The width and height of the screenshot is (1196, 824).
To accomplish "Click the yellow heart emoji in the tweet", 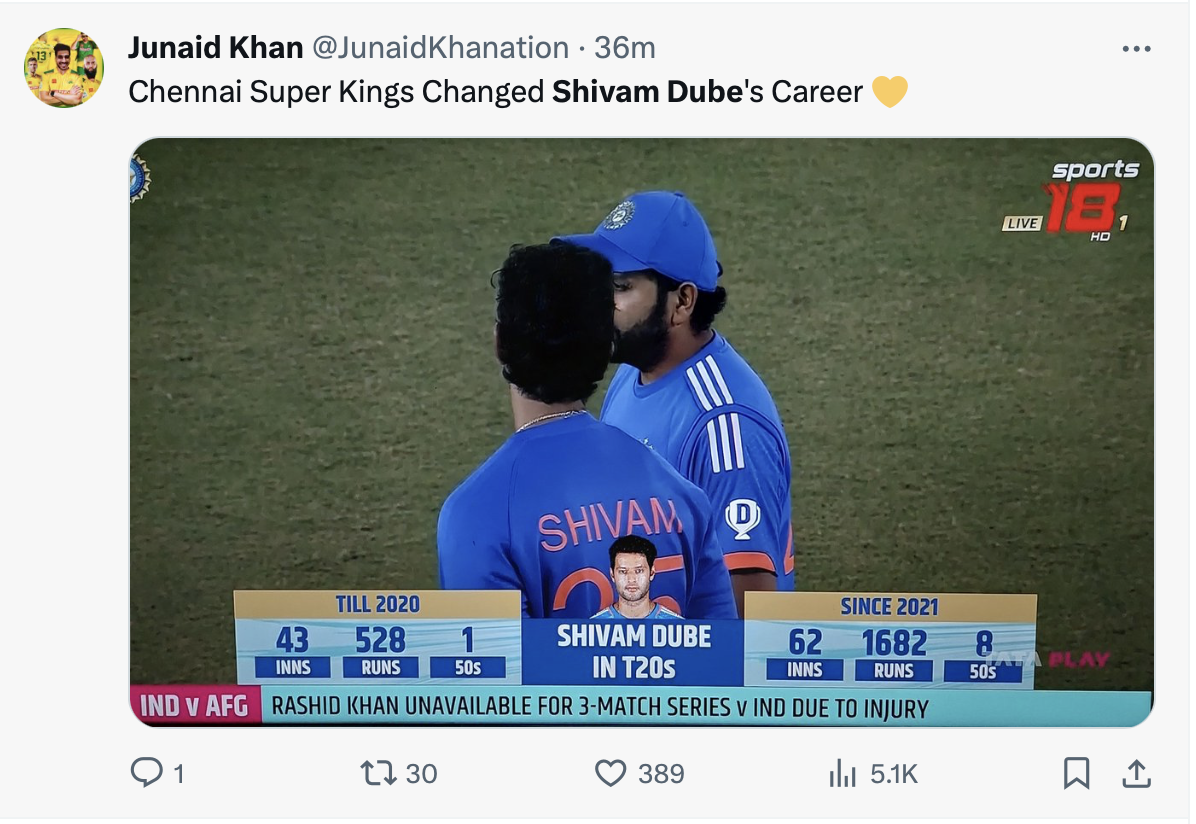I will coord(889,93).
